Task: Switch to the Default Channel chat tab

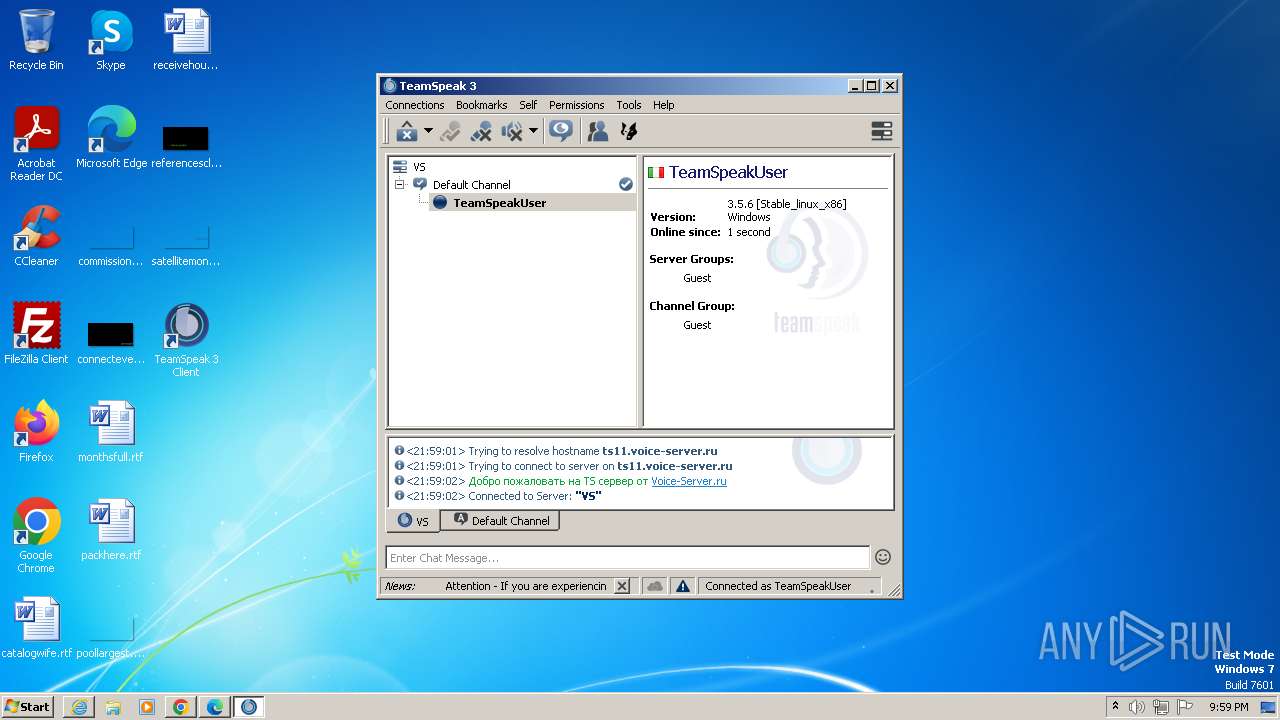Action: pyautogui.click(x=500, y=521)
